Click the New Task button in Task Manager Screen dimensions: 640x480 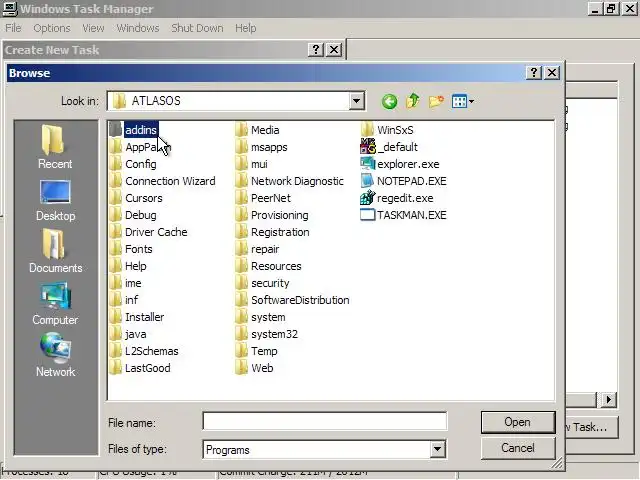point(591,427)
